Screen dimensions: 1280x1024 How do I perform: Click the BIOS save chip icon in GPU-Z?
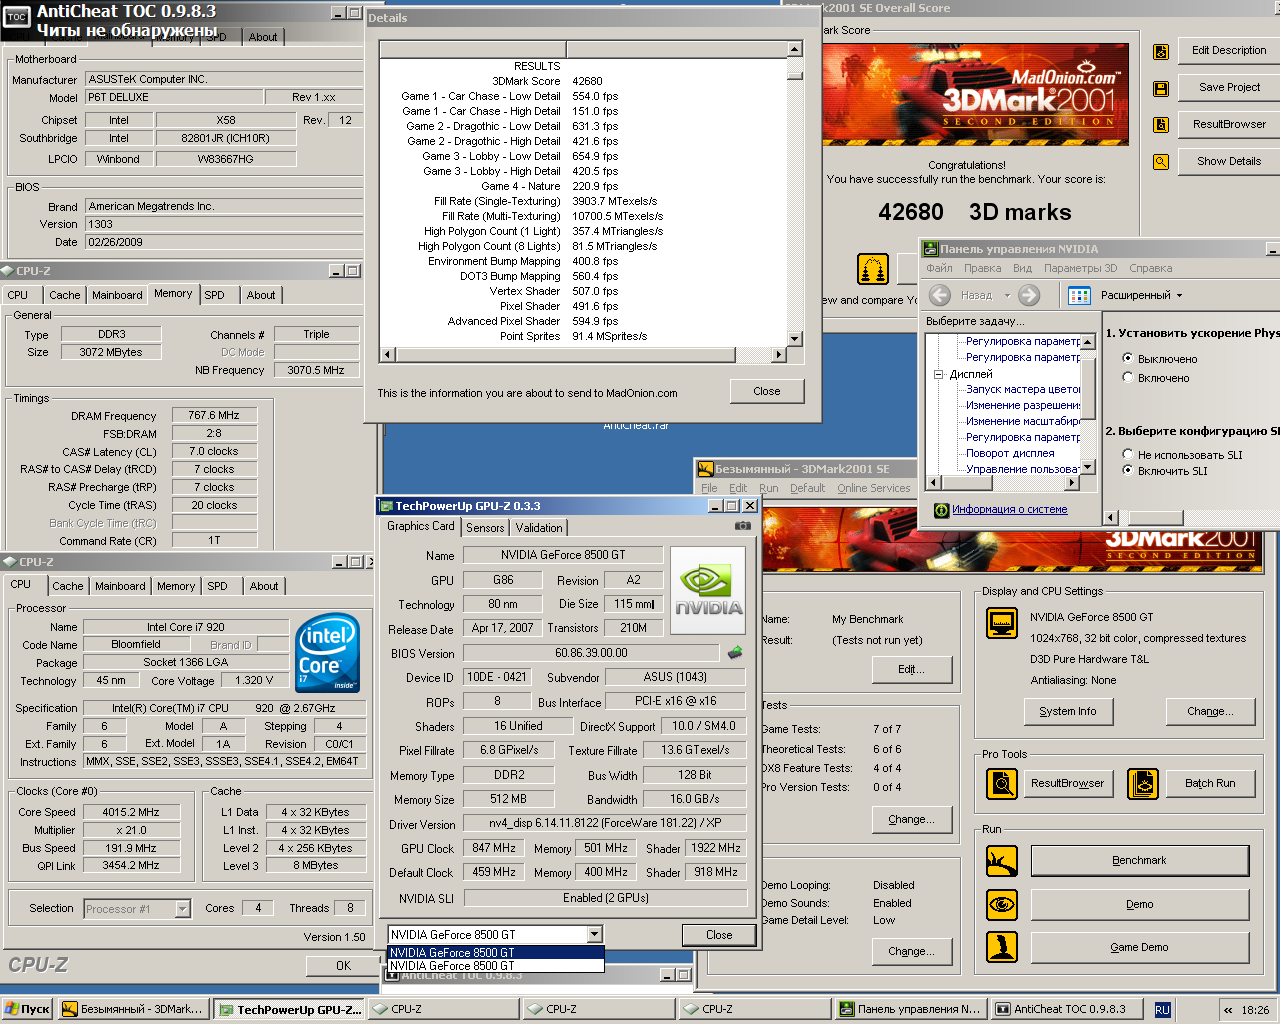click(x=735, y=652)
